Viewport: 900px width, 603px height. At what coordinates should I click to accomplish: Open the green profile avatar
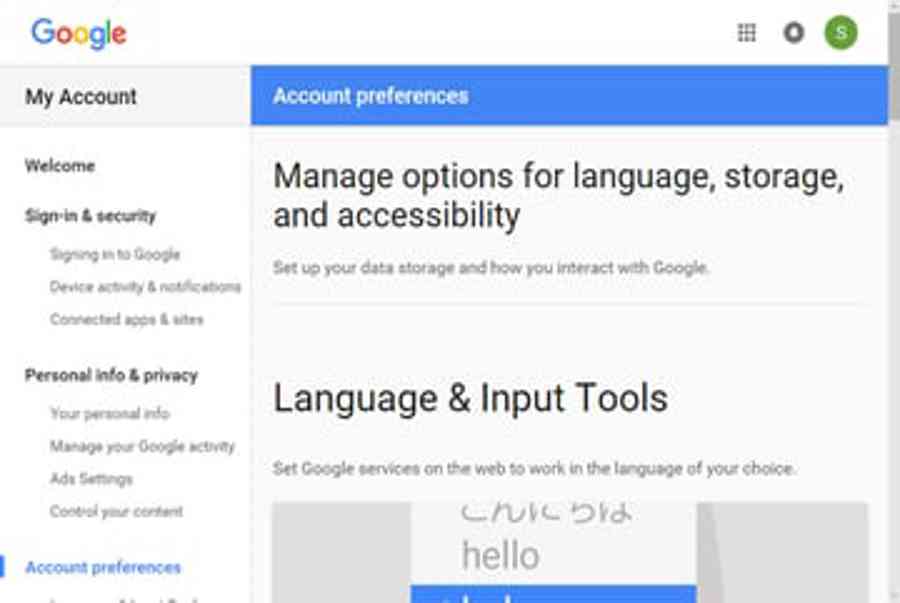click(841, 33)
